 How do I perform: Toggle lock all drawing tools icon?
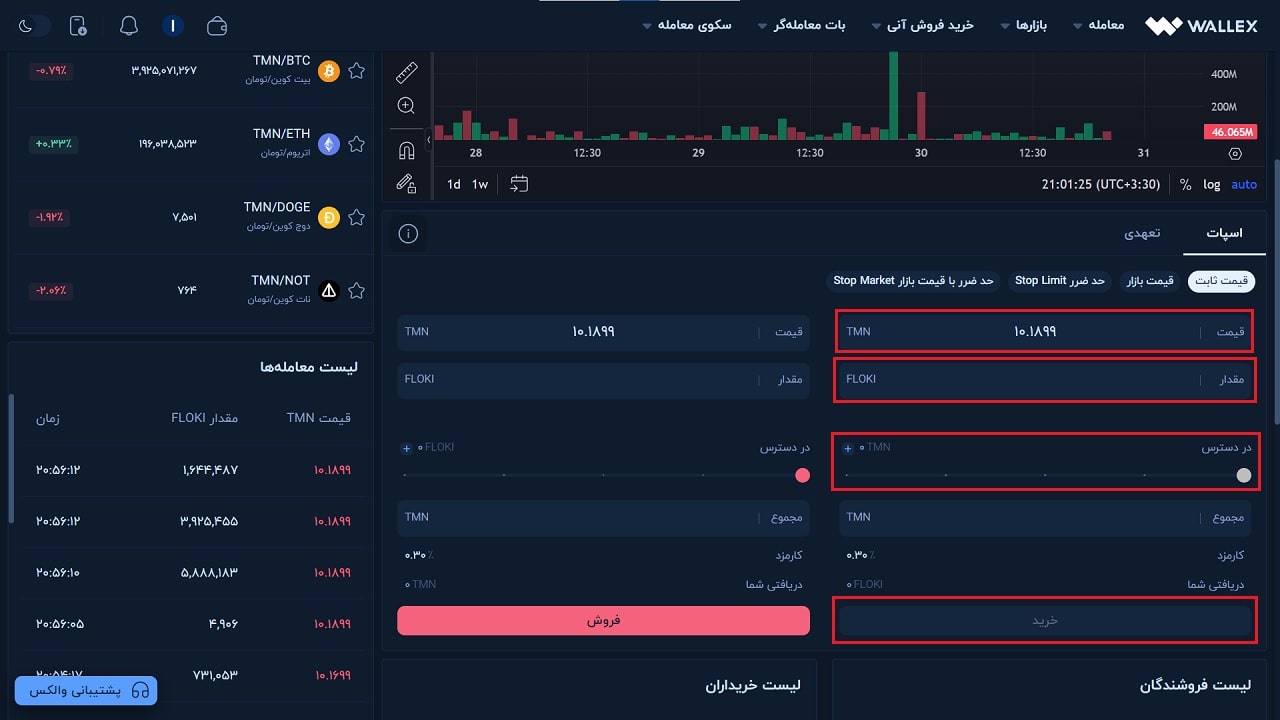[406, 183]
